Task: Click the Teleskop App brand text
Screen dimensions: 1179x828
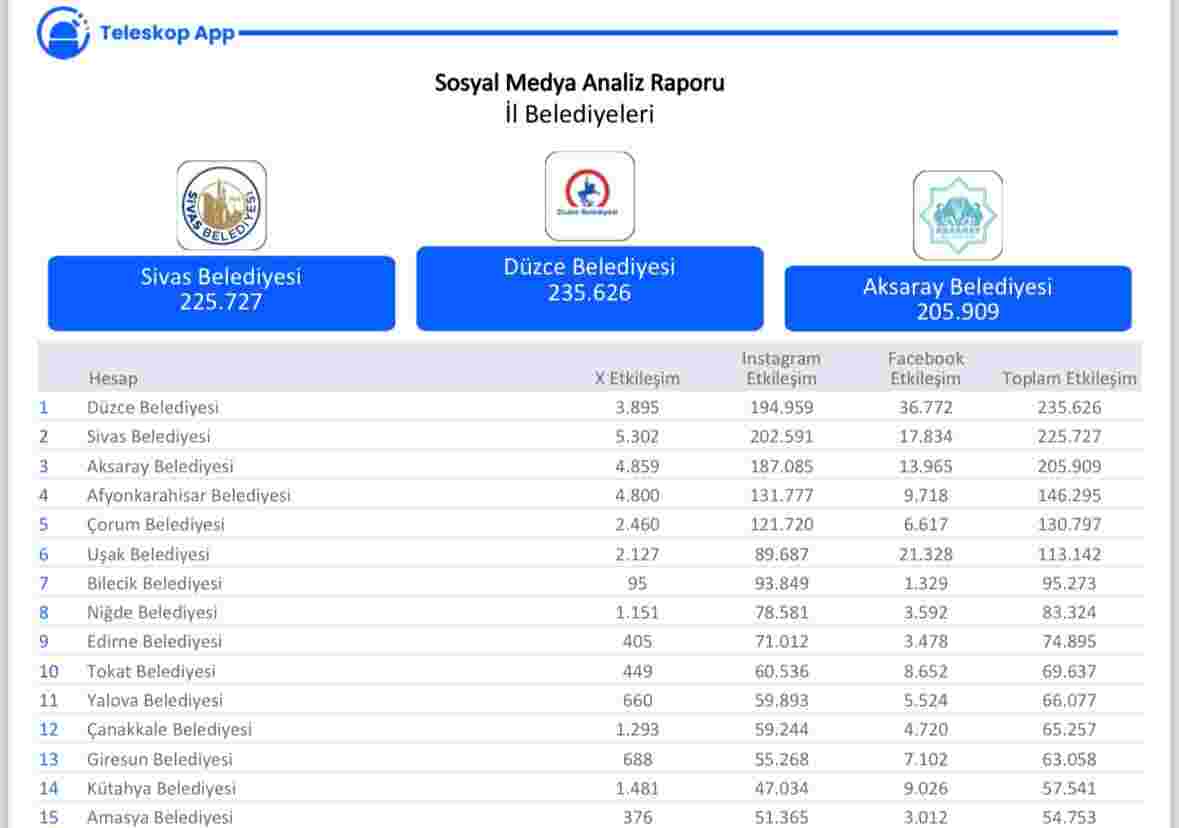Action: 167,34
